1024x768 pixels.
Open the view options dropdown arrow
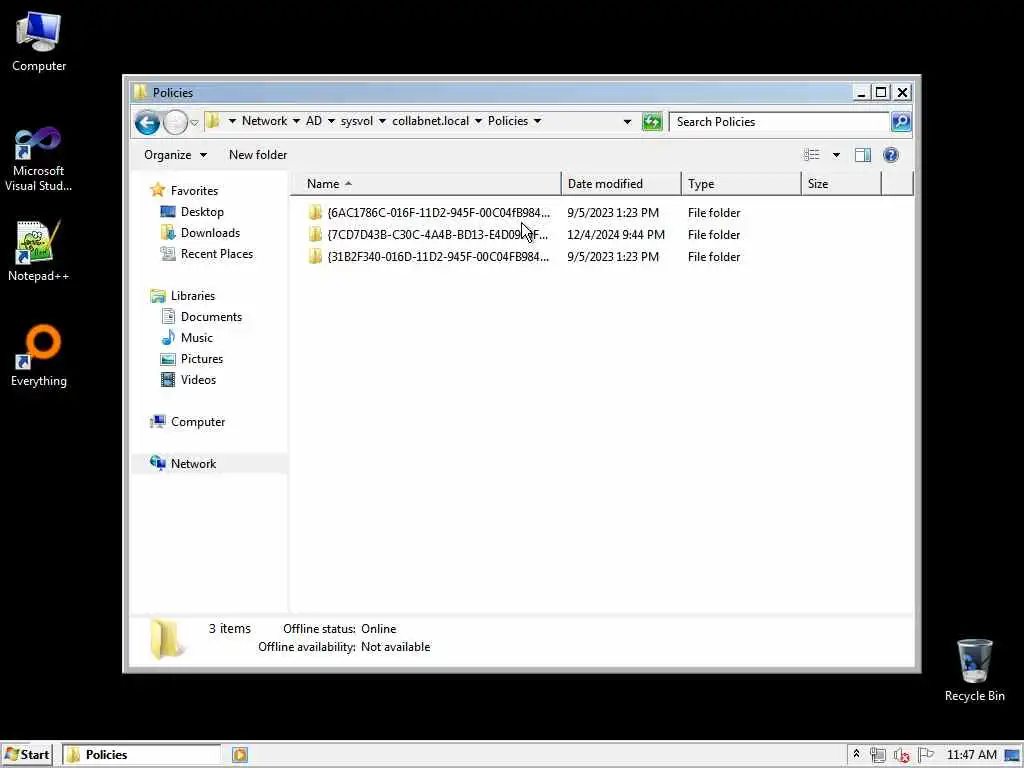click(x=836, y=155)
